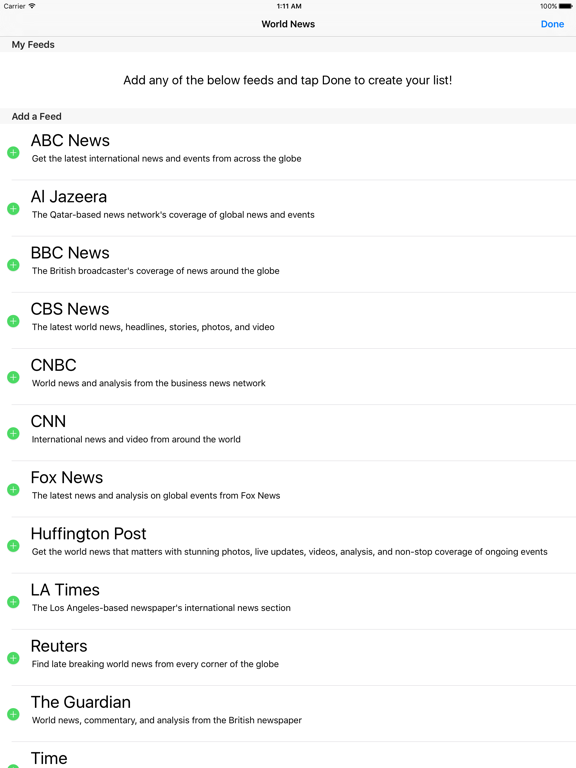Click the My Feeds section header

(x=33, y=45)
